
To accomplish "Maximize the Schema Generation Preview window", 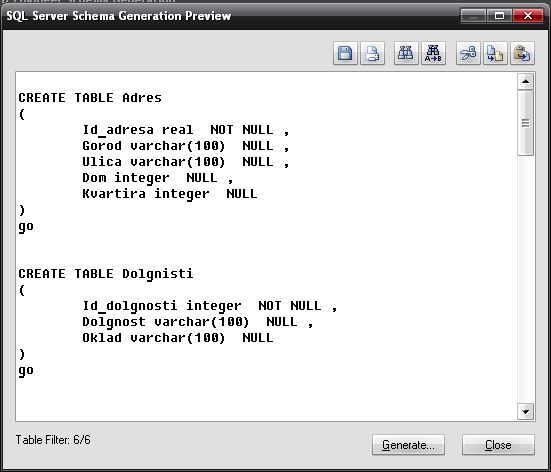I will tap(499, 15).
